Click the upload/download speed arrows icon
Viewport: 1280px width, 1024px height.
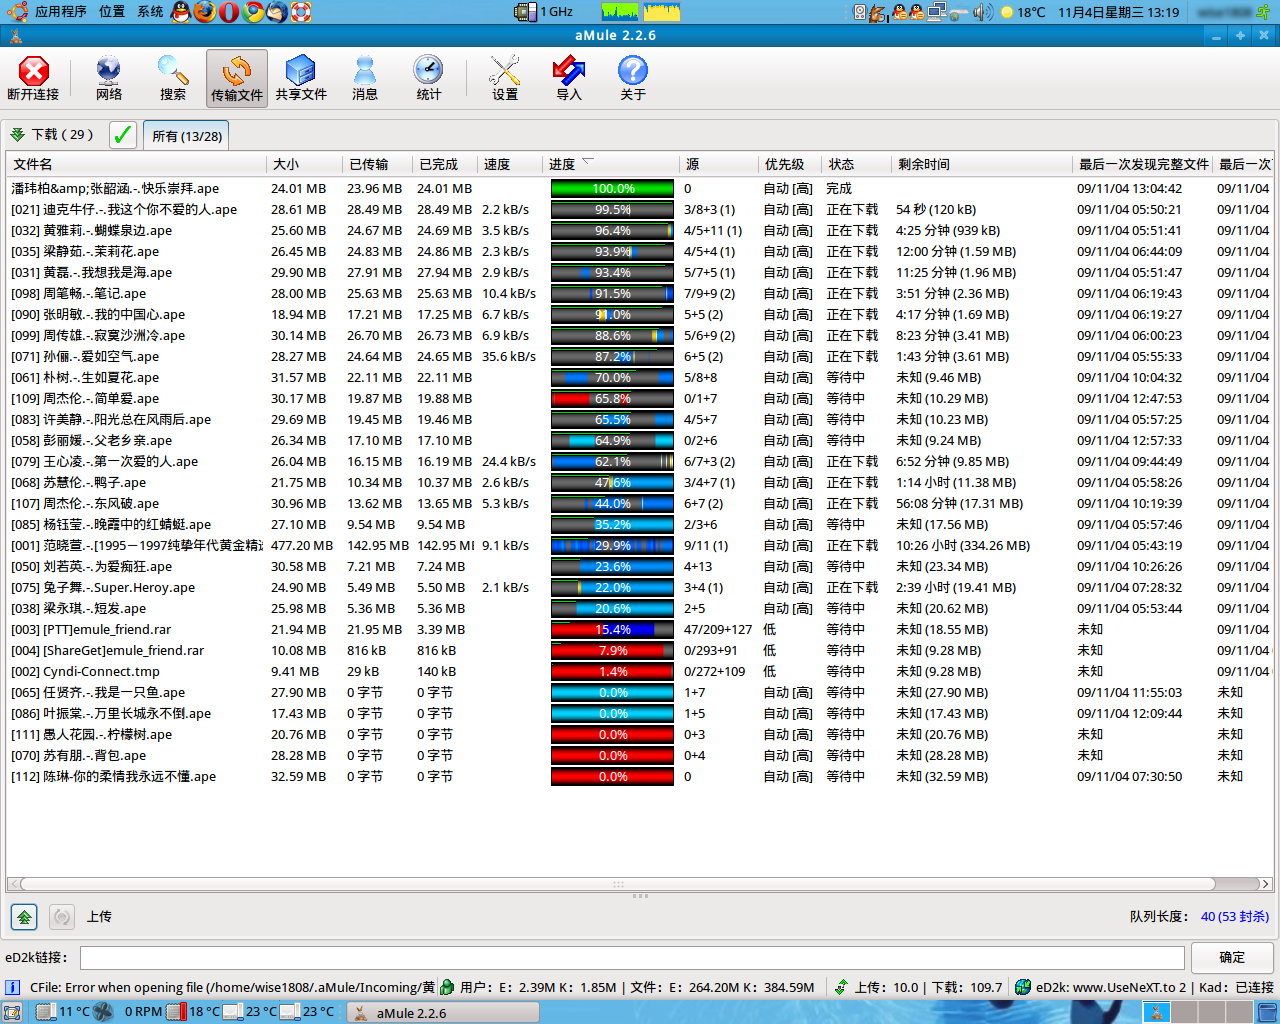coord(841,987)
